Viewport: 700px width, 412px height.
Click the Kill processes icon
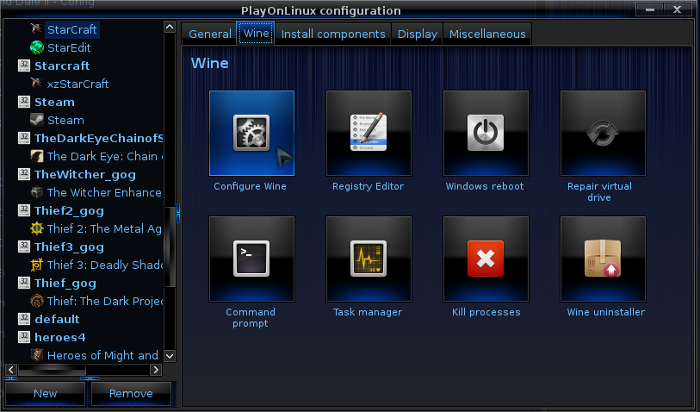pos(486,259)
